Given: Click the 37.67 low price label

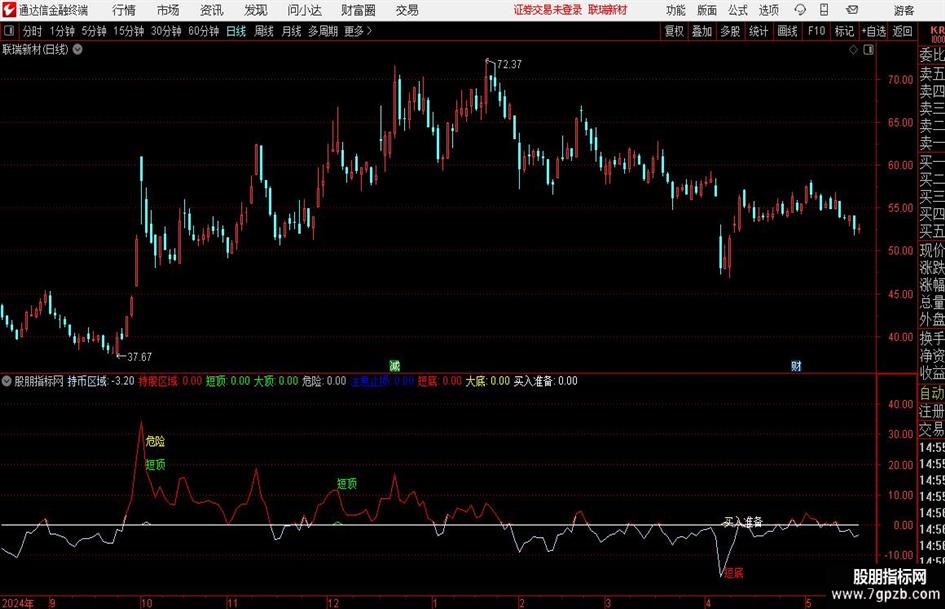Looking at the screenshot, I should (x=139, y=357).
